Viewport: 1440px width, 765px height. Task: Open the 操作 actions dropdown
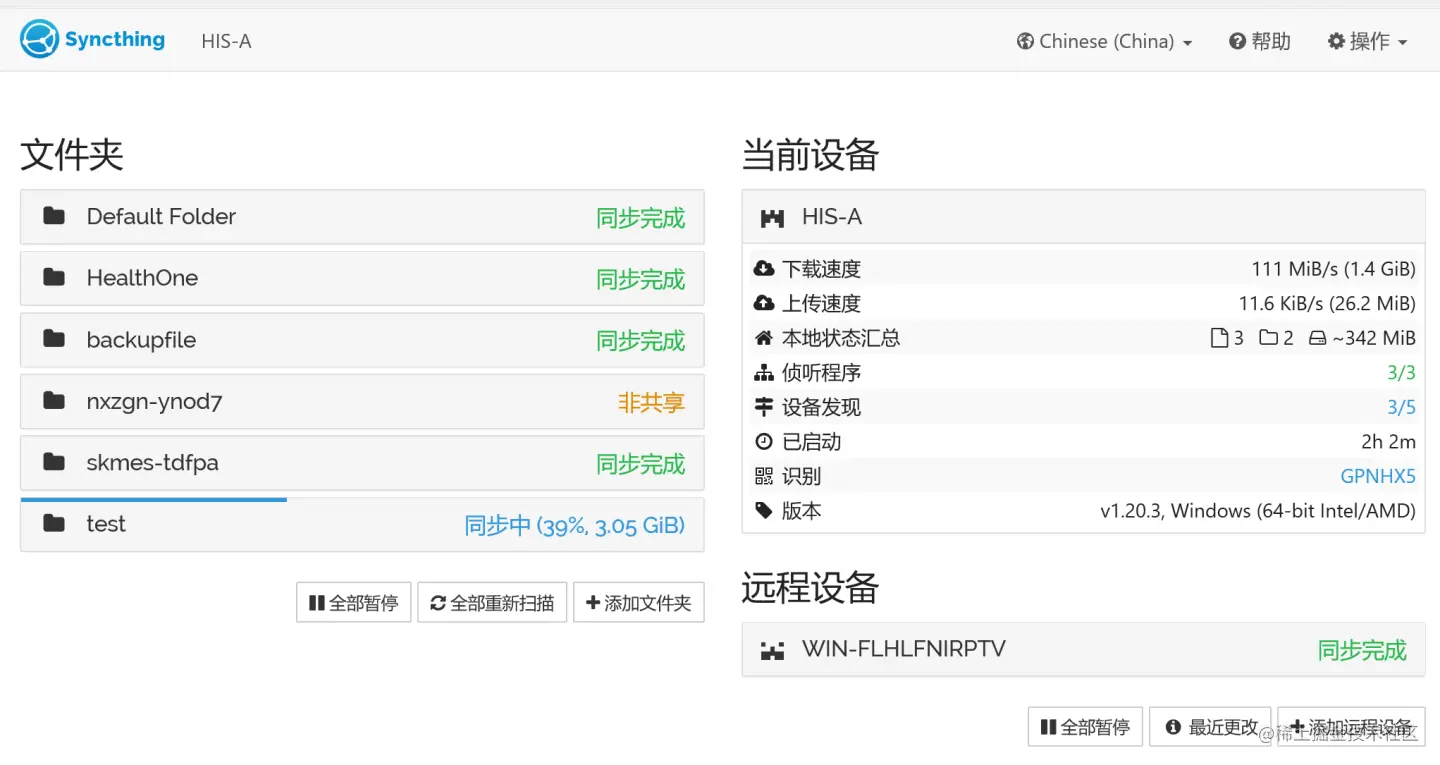[1367, 41]
